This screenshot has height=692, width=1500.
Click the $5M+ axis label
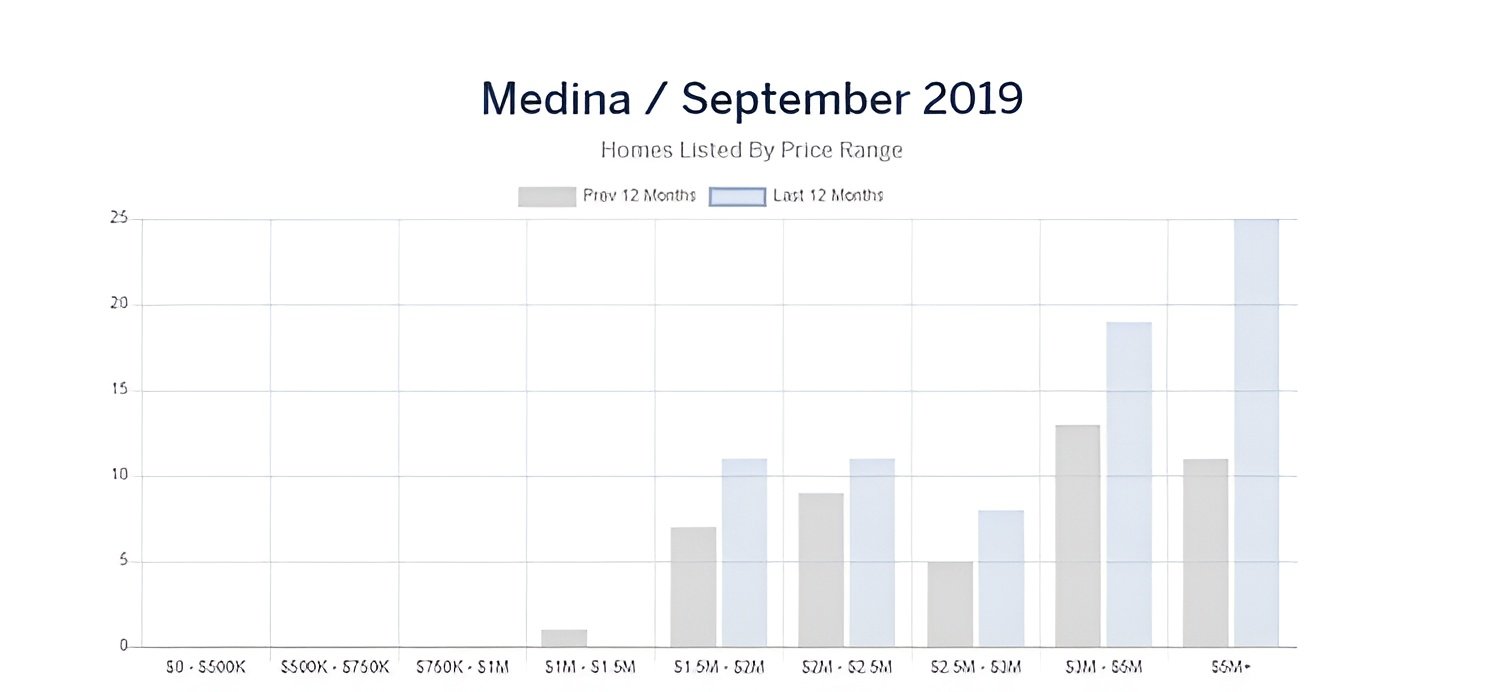(x=1231, y=667)
